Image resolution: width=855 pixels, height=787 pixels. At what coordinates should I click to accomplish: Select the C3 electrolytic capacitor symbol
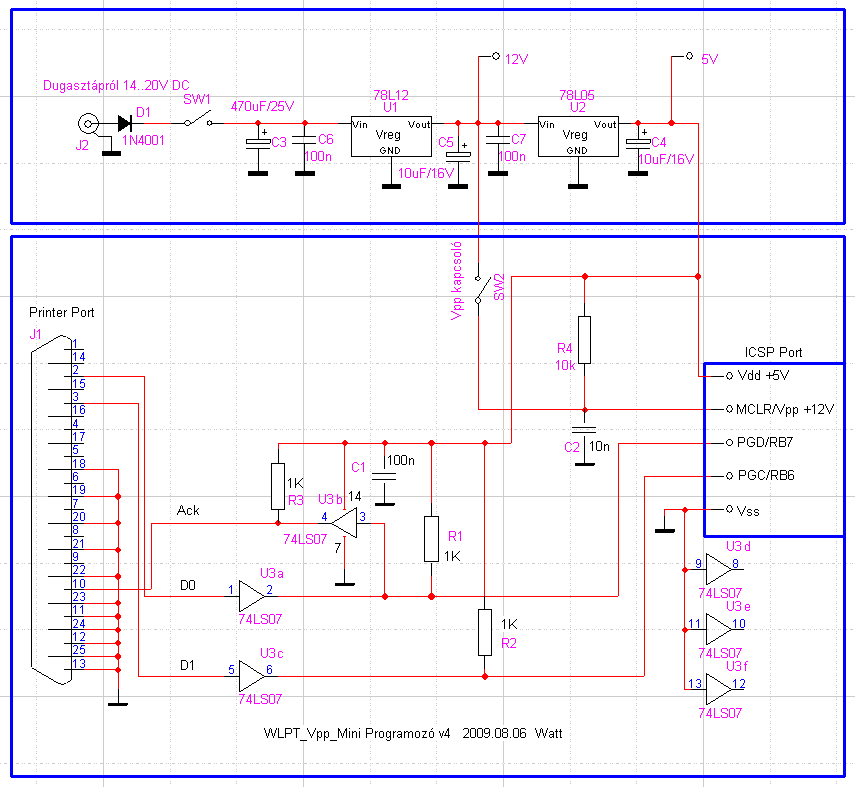(258, 142)
